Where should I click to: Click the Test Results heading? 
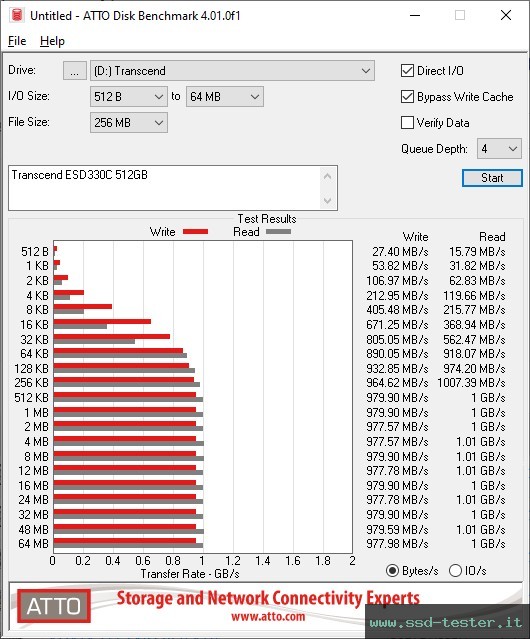[x=267, y=219]
